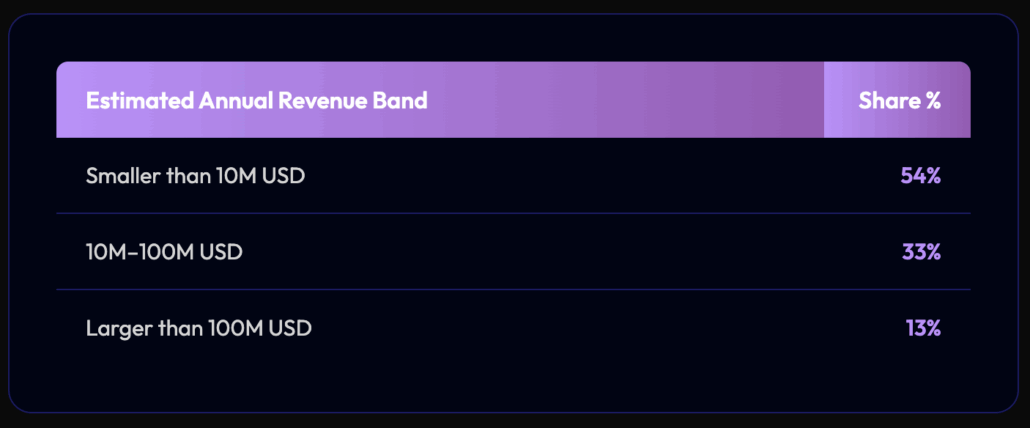Click the 54% share value

pos(920,176)
